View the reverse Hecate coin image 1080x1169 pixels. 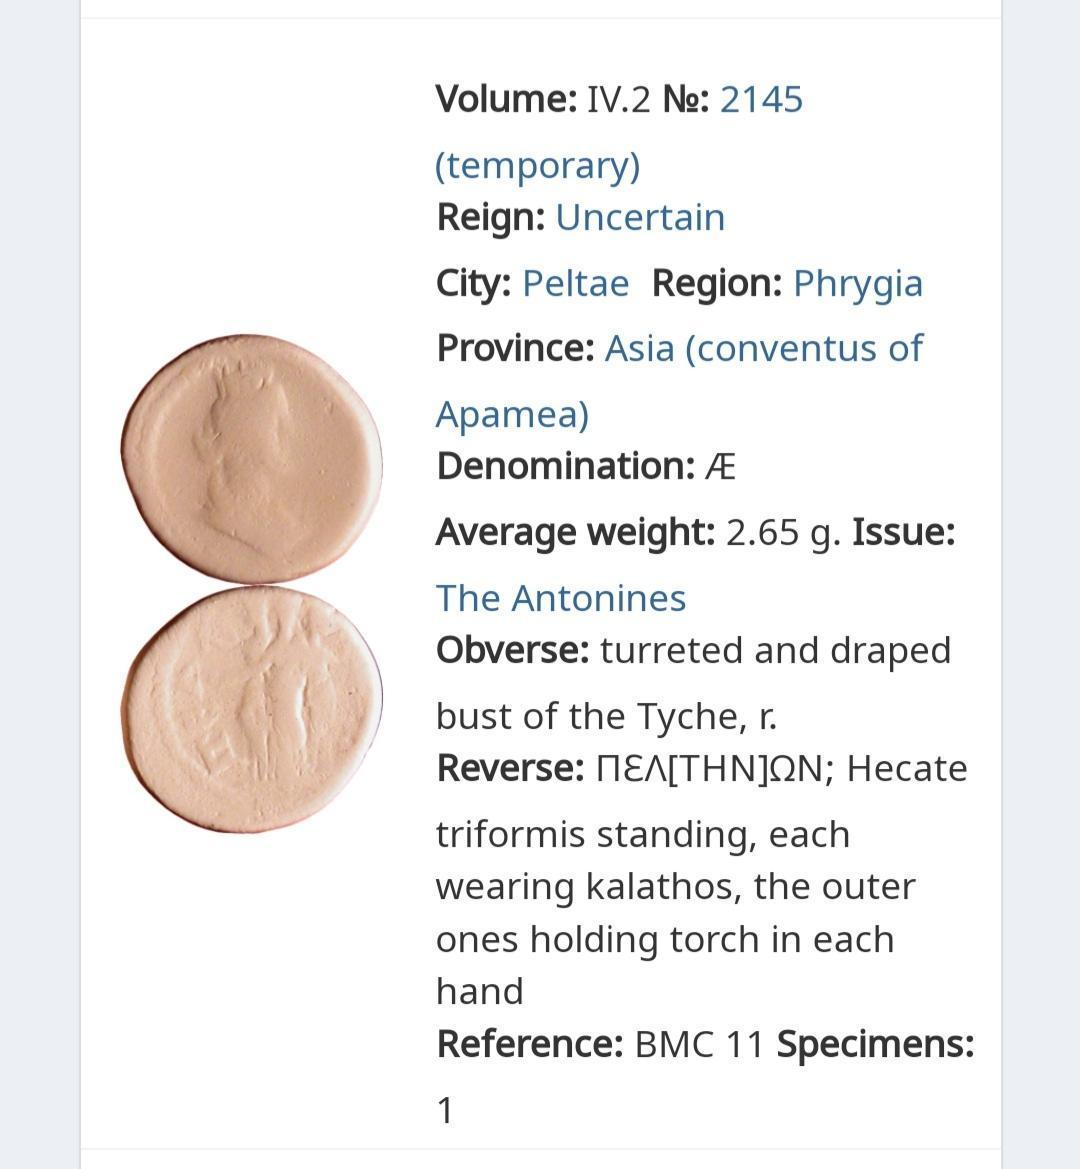[251, 709]
